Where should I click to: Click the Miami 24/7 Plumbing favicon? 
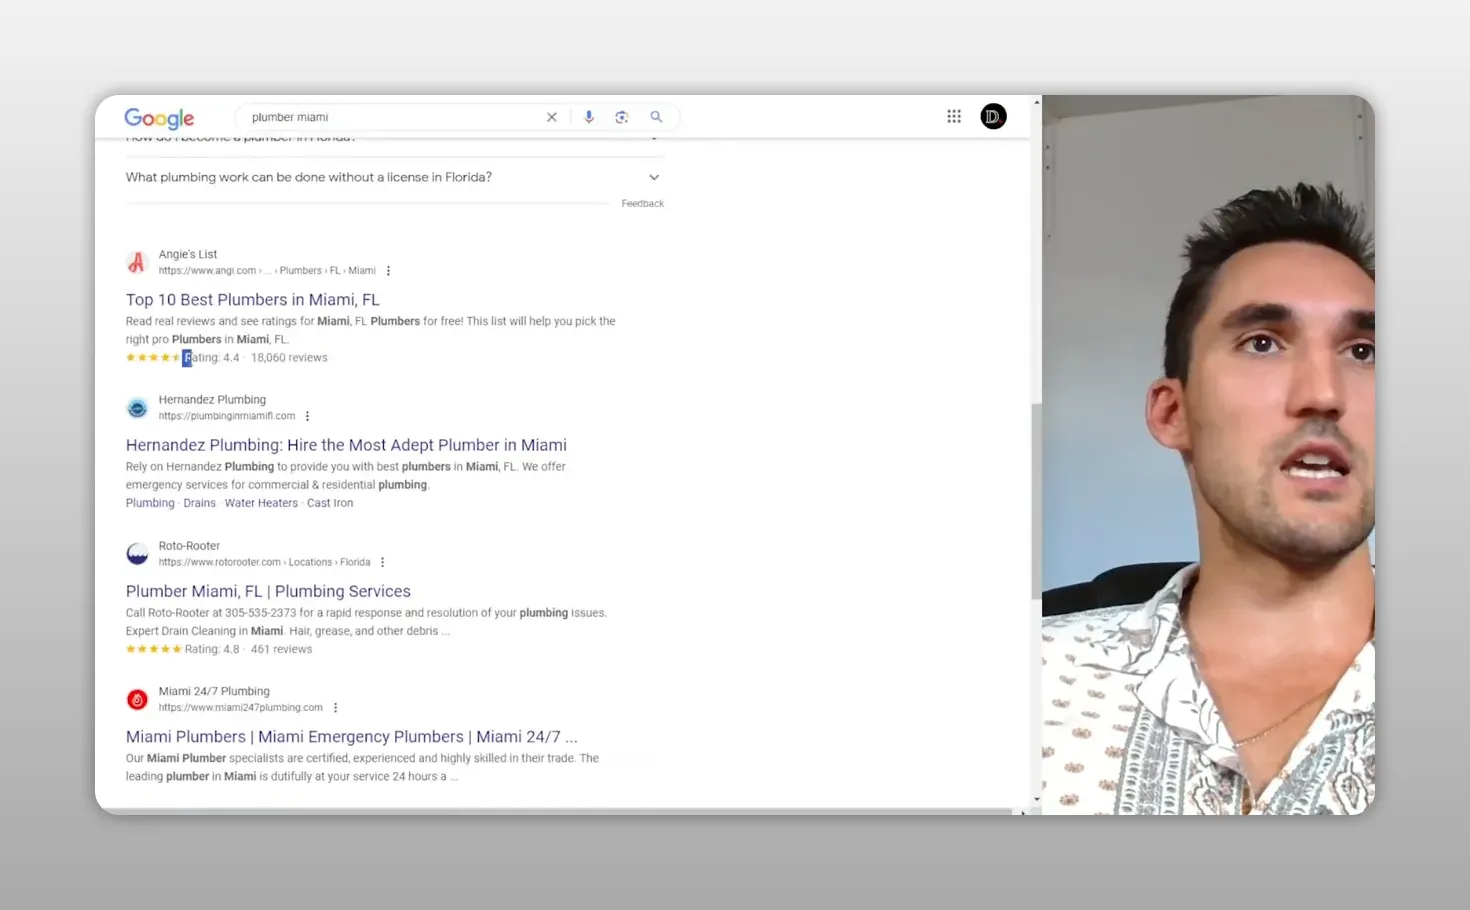(x=137, y=699)
